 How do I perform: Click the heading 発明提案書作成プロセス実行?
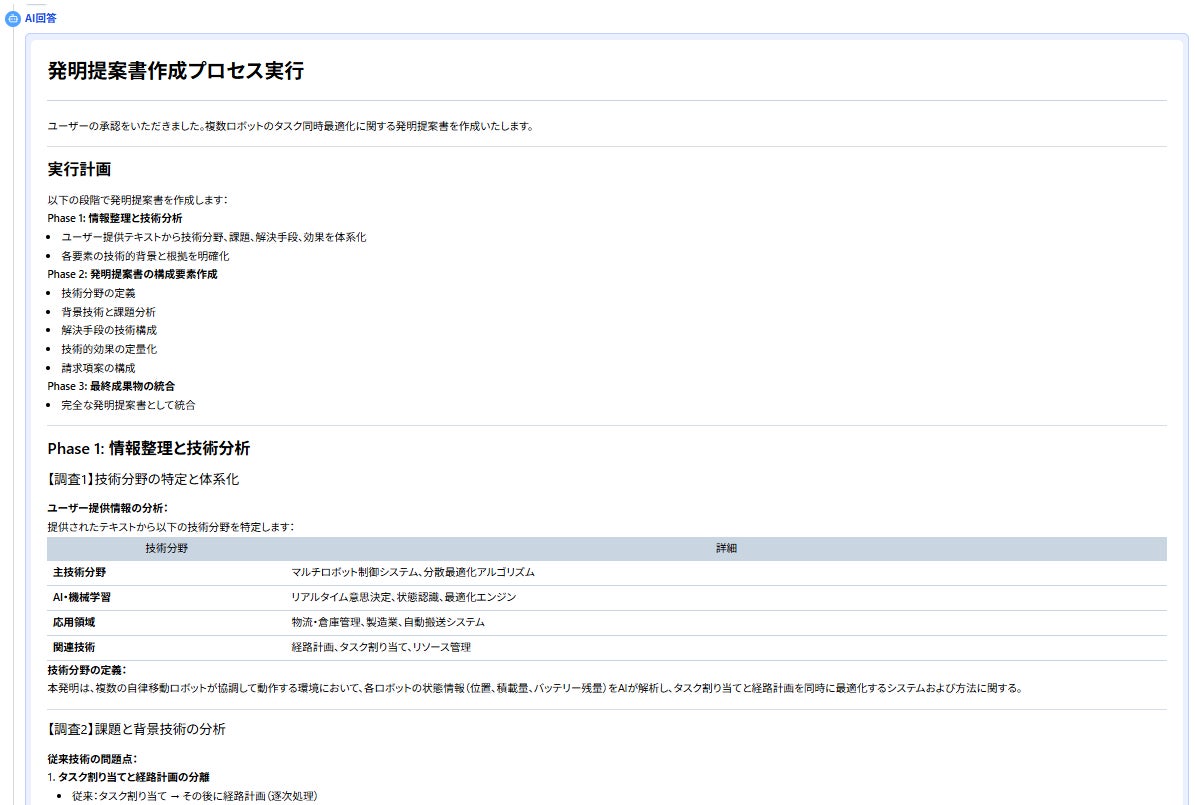[x=176, y=71]
